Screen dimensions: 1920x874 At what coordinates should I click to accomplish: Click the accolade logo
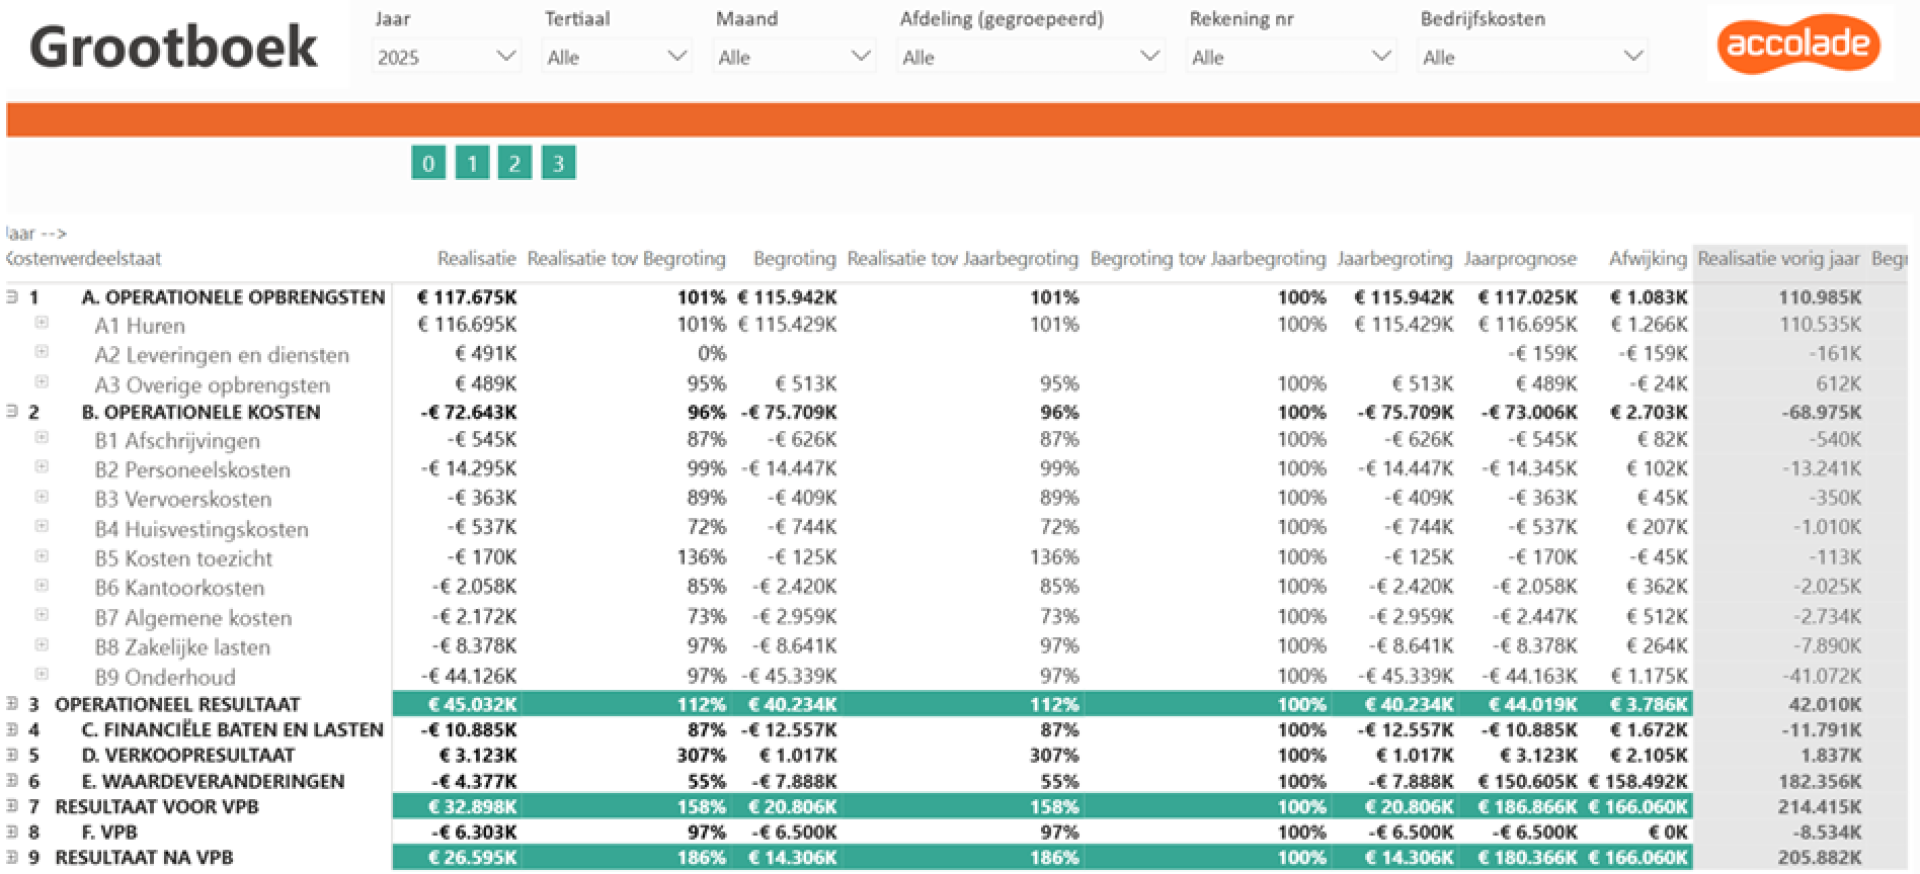pyautogui.click(x=1798, y=44)
